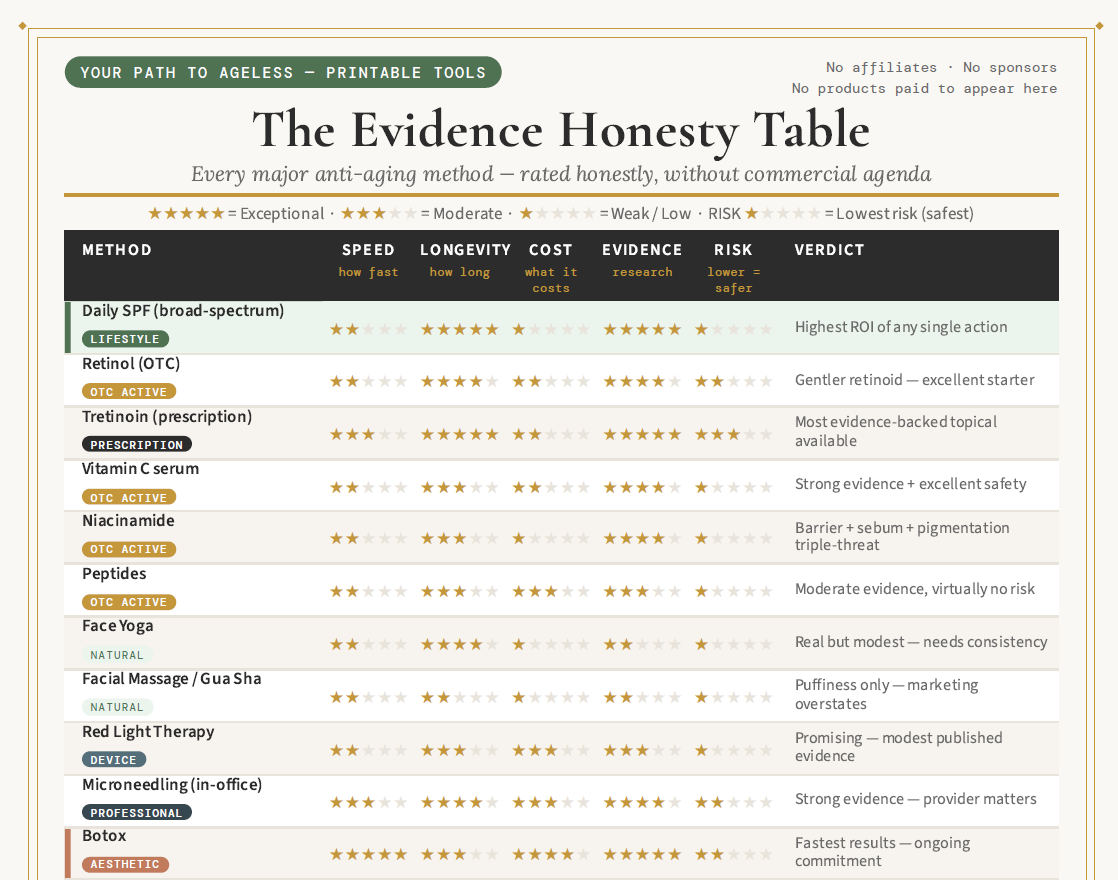Click the Daily SPF evidence star rating

tap(642, 329)
